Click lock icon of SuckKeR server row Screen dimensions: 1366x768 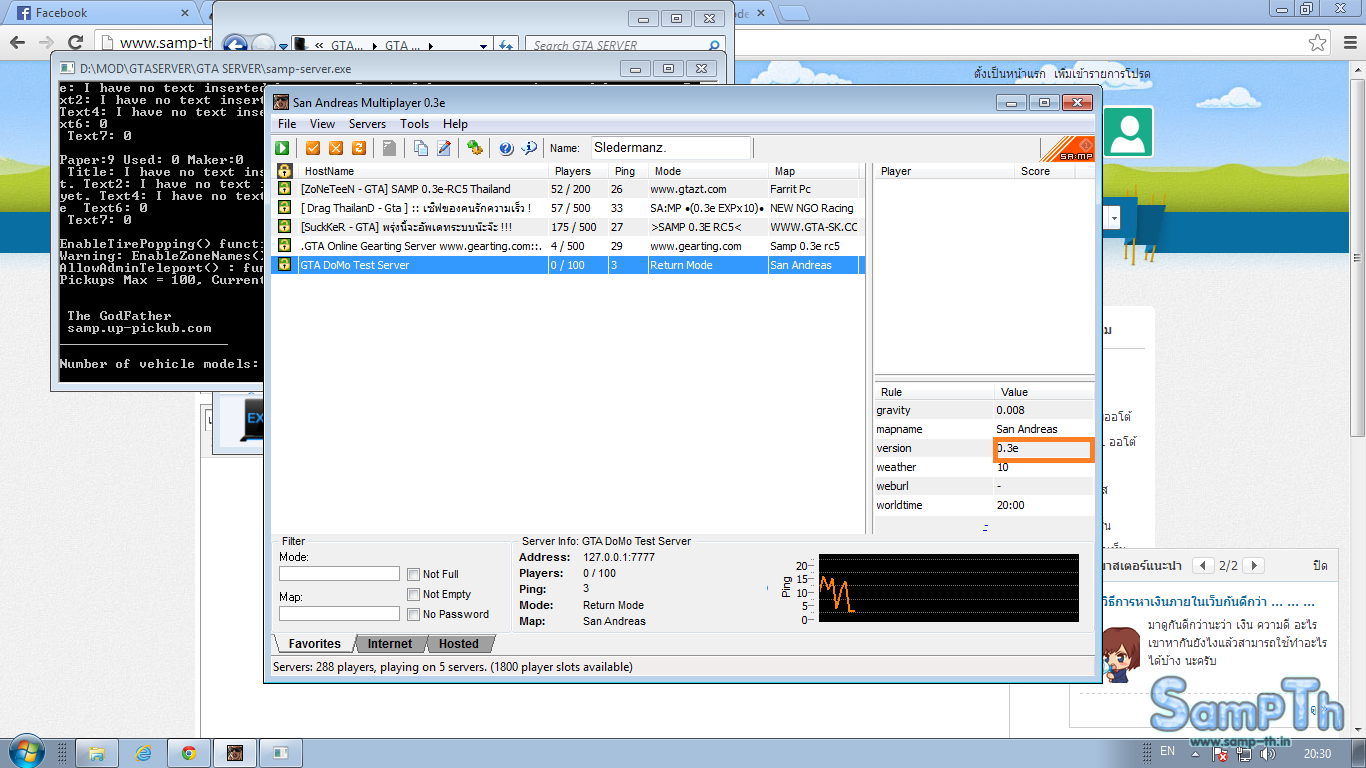click(284, 227)
